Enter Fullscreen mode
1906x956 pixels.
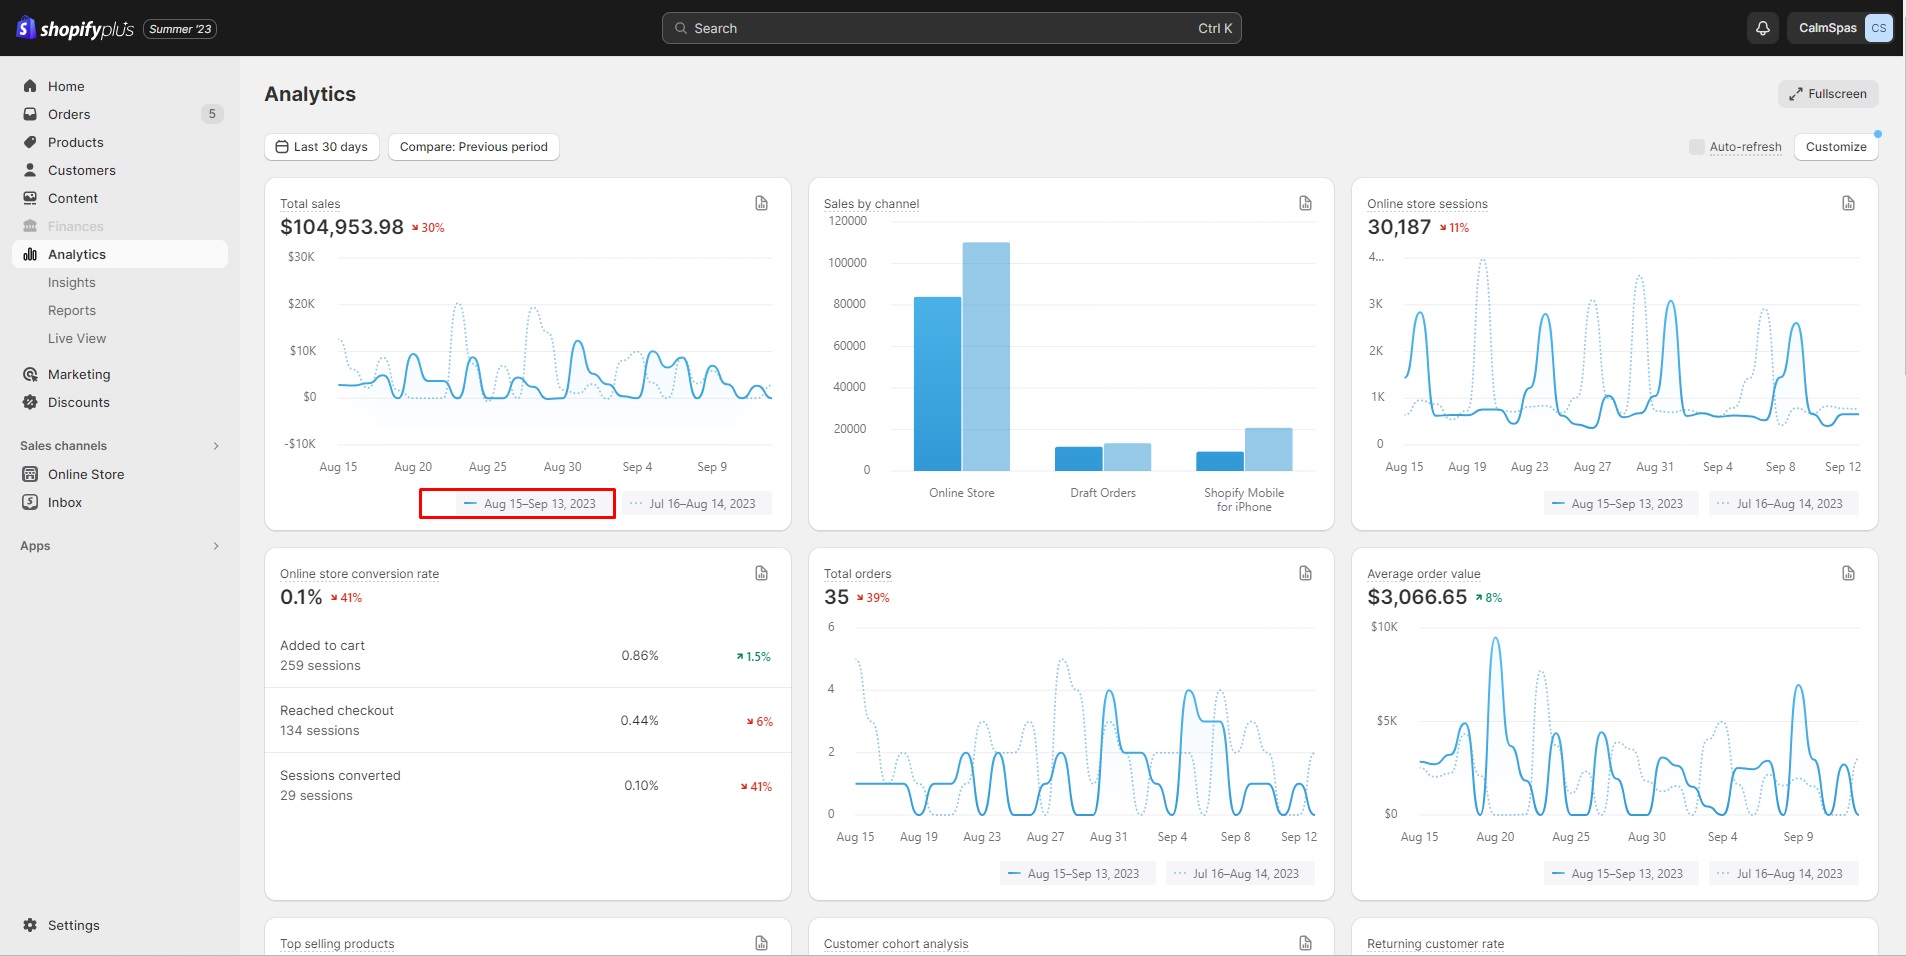pos(1828,94)
